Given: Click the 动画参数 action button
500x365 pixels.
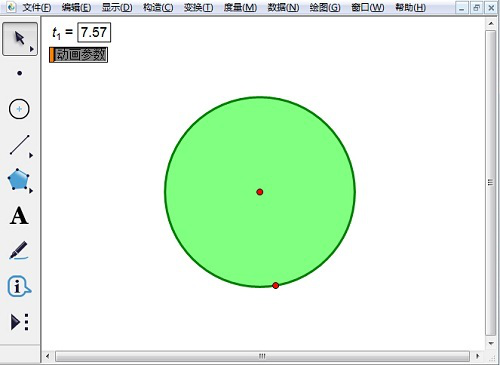Looking at the screenshot, I should click(78, 55).
